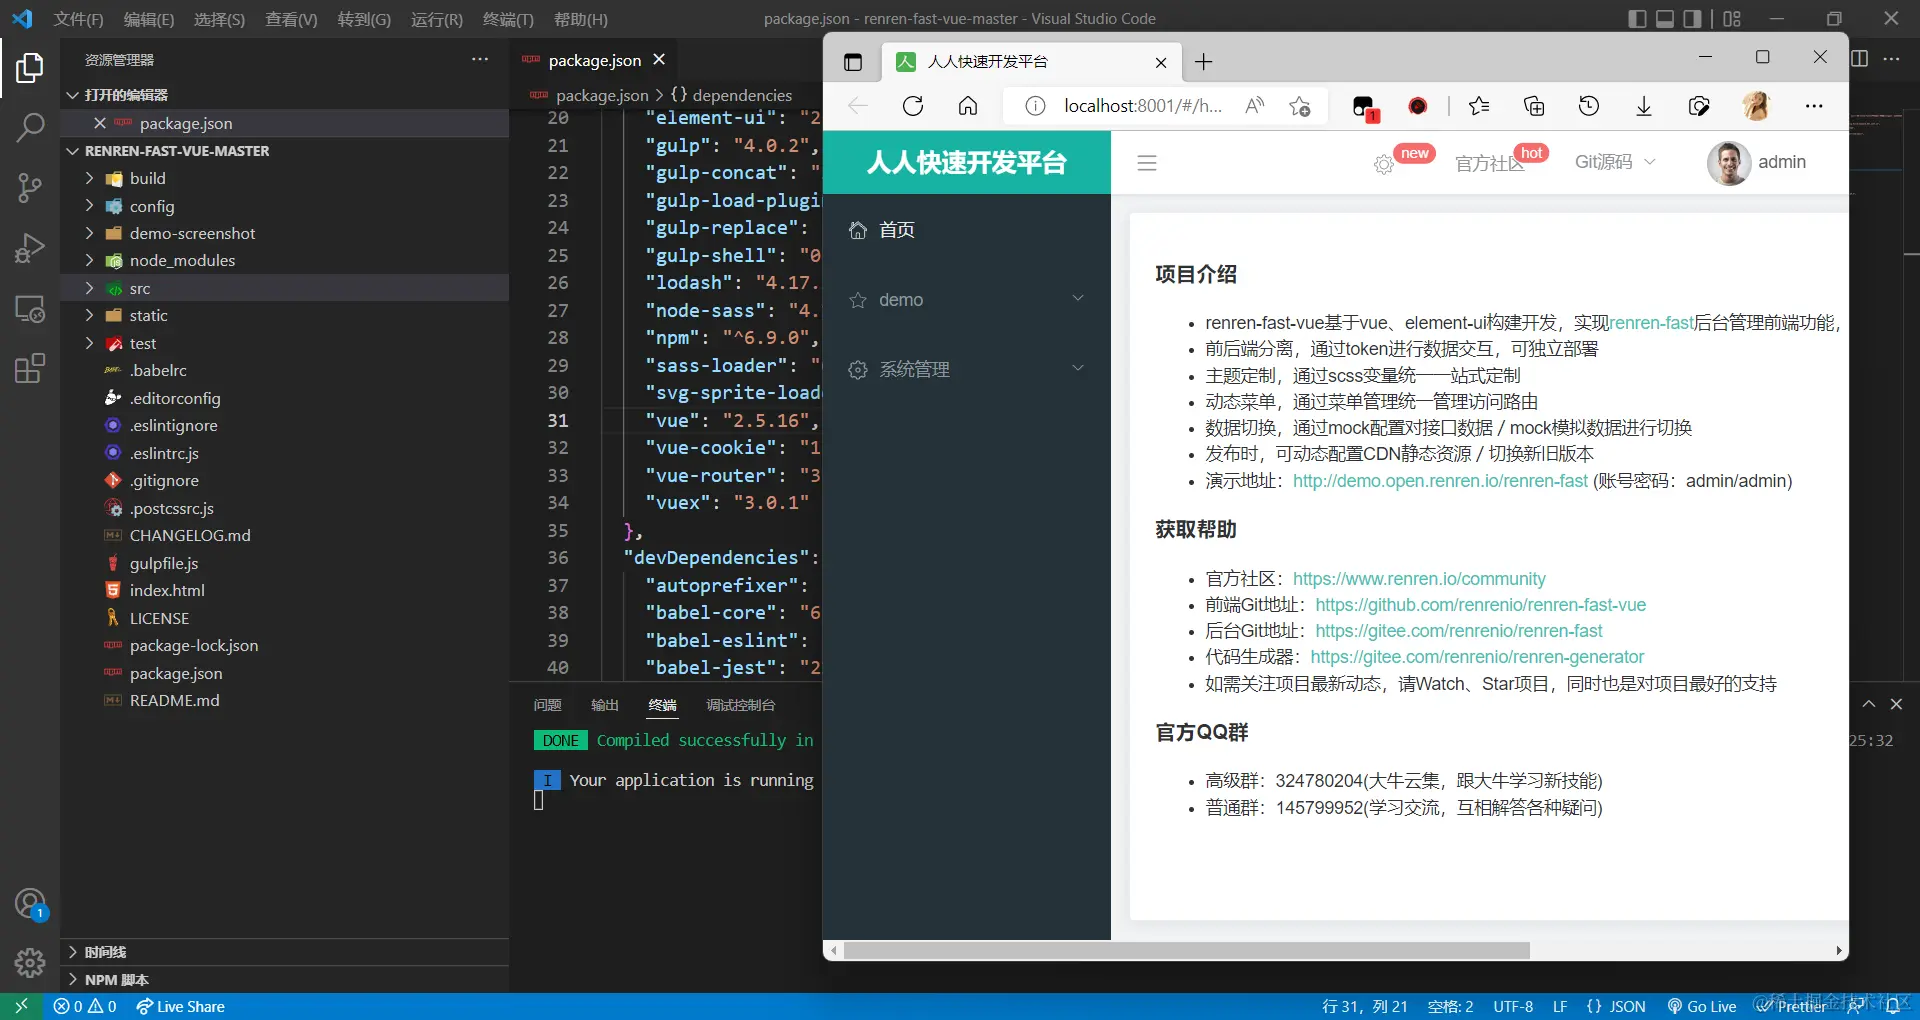Open the Extensions view

(30, 369)
